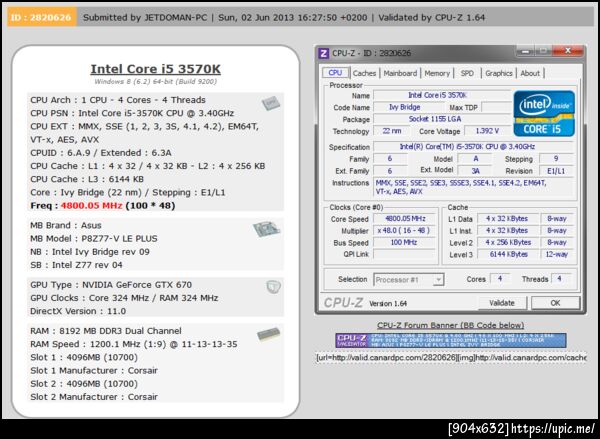This screenshot has height=439, width=600.
Task: Open the CPU tab in CPU-Z
Action: [335, 73]
